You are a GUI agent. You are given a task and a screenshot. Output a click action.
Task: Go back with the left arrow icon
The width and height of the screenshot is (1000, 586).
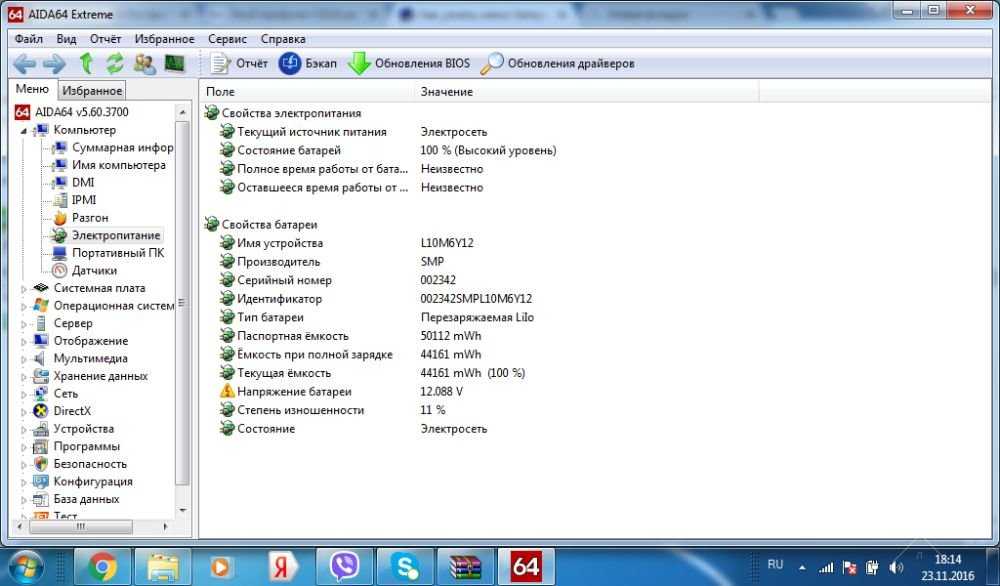[x=24, y=63]
